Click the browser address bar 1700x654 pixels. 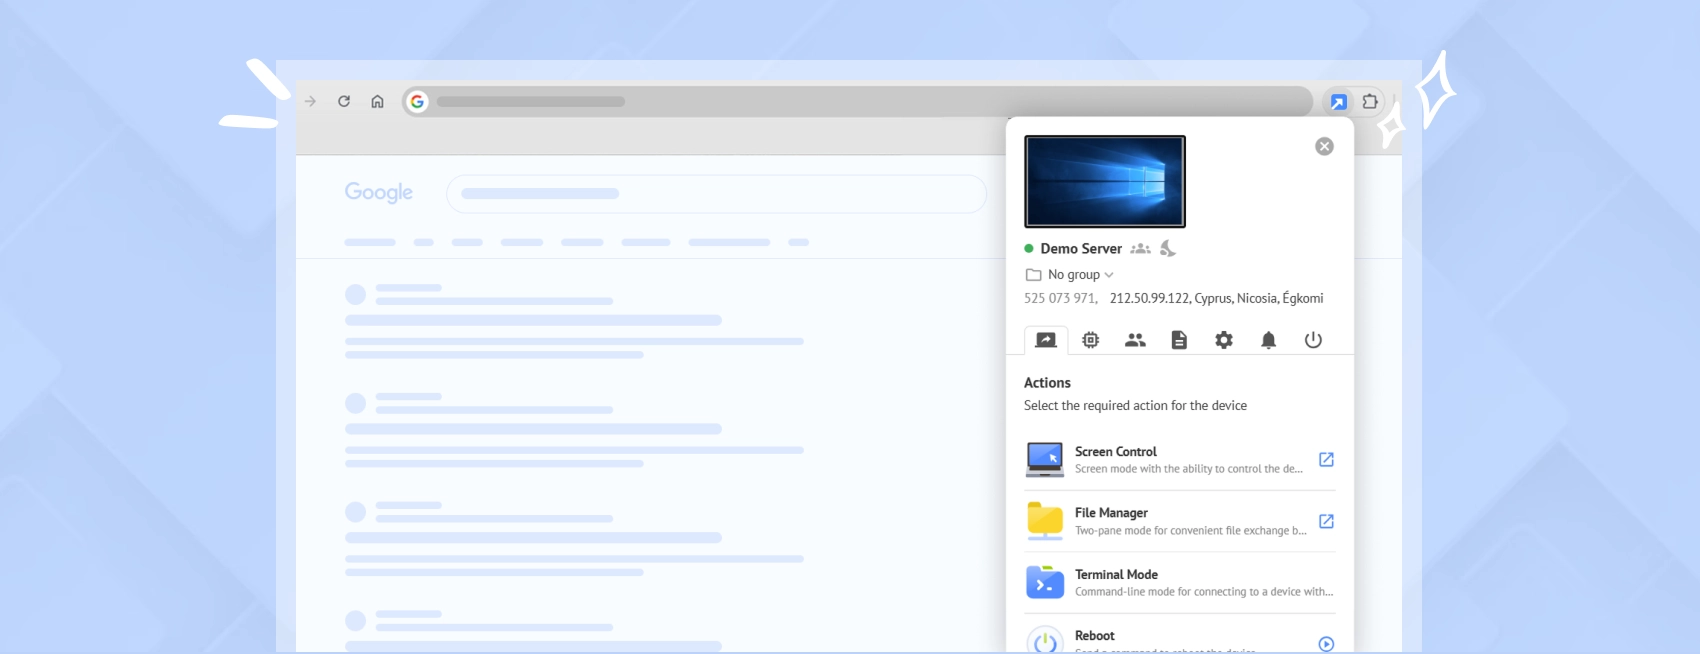tap(860, 102)
